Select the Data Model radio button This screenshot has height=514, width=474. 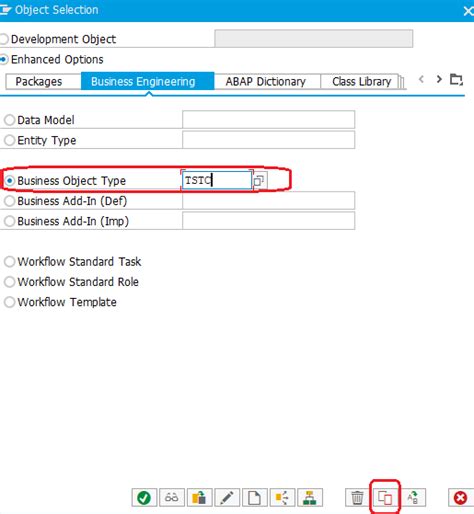coord(9,120)
